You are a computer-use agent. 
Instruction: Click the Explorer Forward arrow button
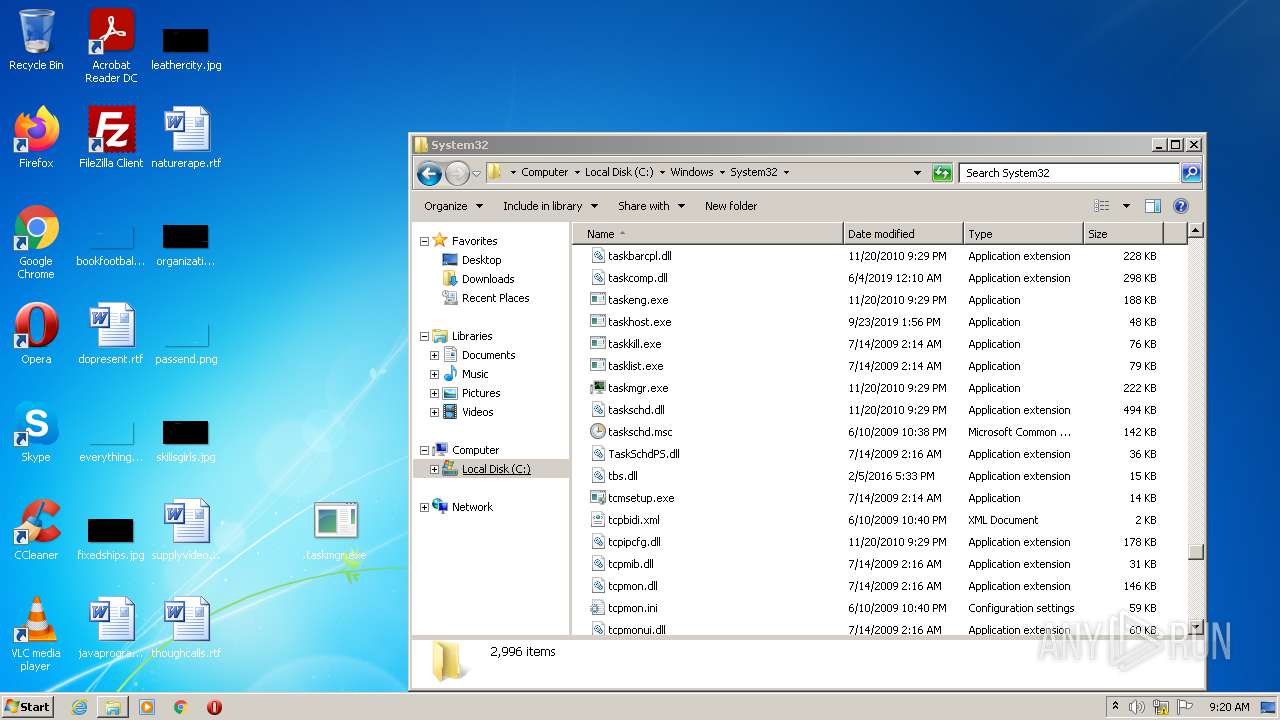pyautogui.click(x=457, y=173)
